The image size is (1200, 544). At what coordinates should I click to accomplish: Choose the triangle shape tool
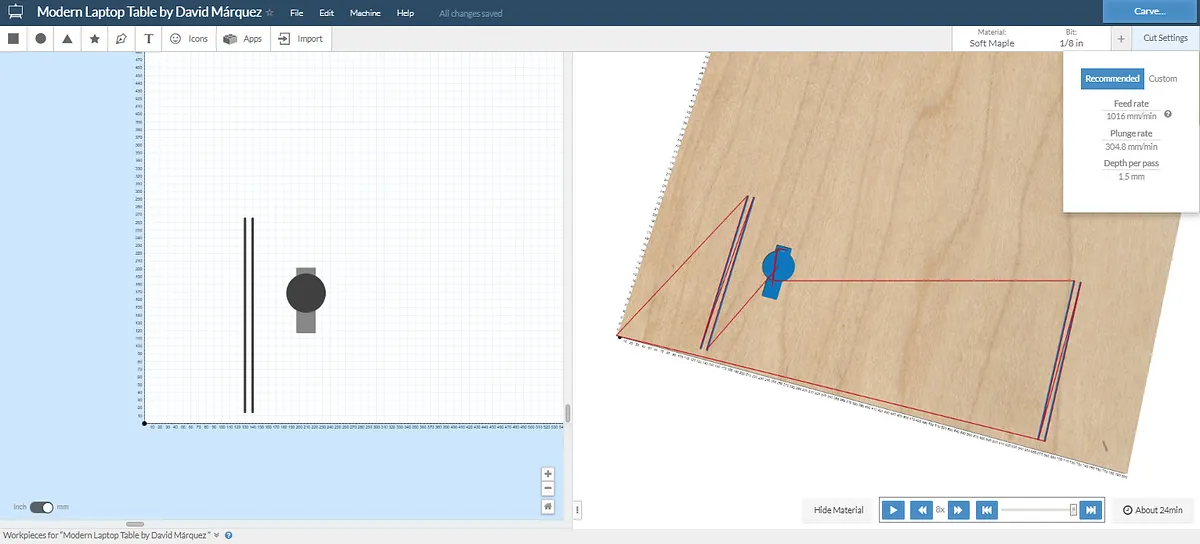pyautogui.click(x=67, y=39)
